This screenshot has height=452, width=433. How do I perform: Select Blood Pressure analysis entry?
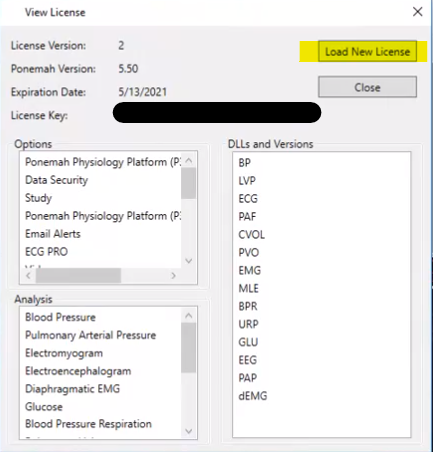[60, 317]
